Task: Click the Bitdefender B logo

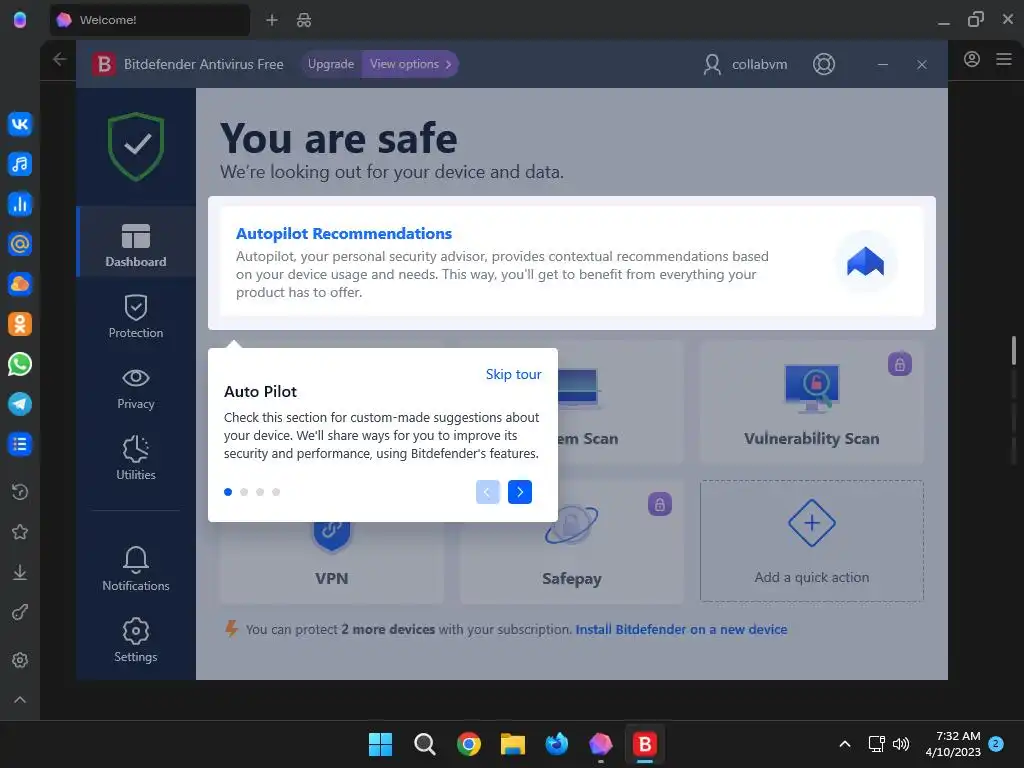Action: tap(104, 64)
